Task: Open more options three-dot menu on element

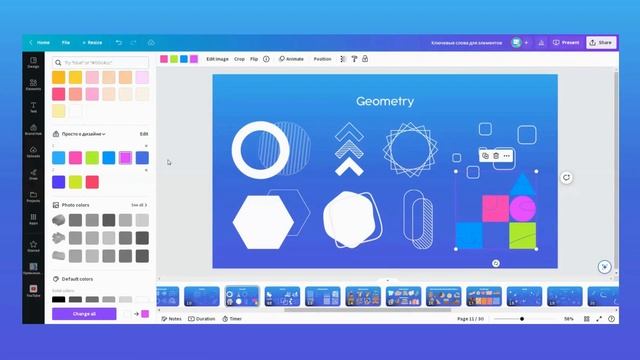Action: (507, 156)
